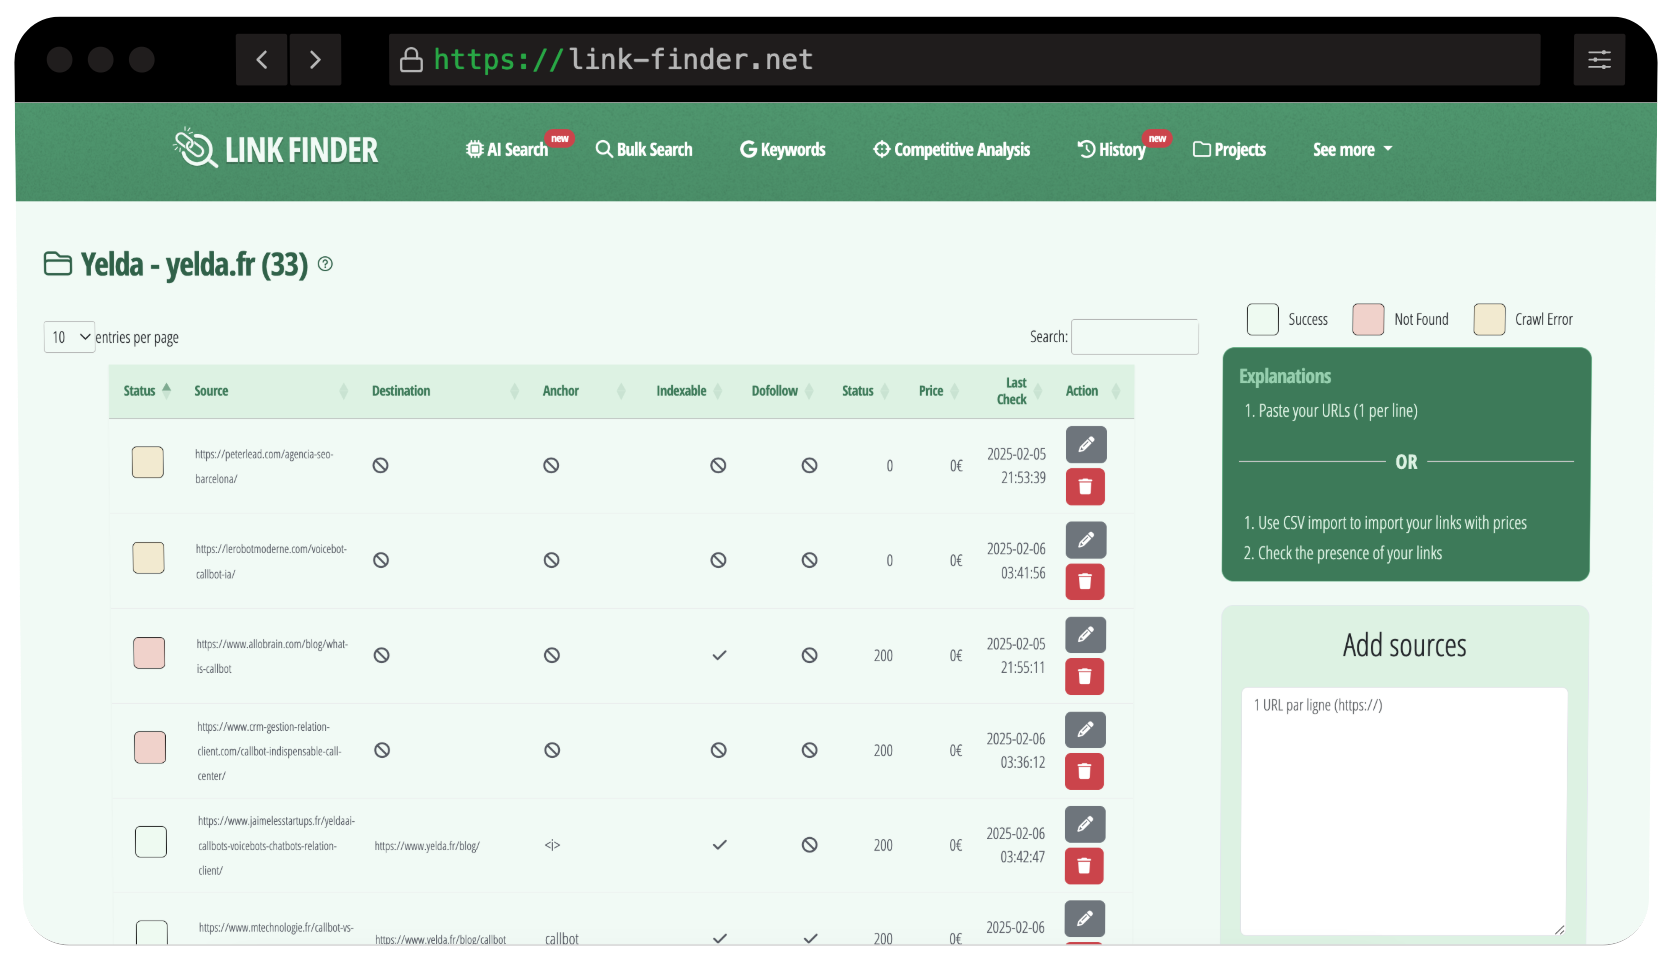
Task: Delete the lerobotmoderne.com row
Action: [1085, 581]
